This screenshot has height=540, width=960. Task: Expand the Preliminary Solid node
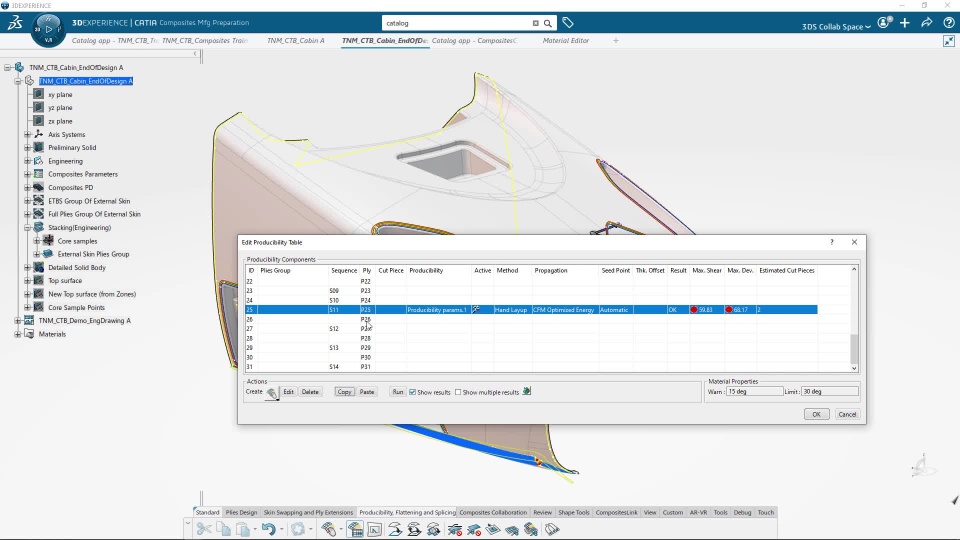coord(28,148)
